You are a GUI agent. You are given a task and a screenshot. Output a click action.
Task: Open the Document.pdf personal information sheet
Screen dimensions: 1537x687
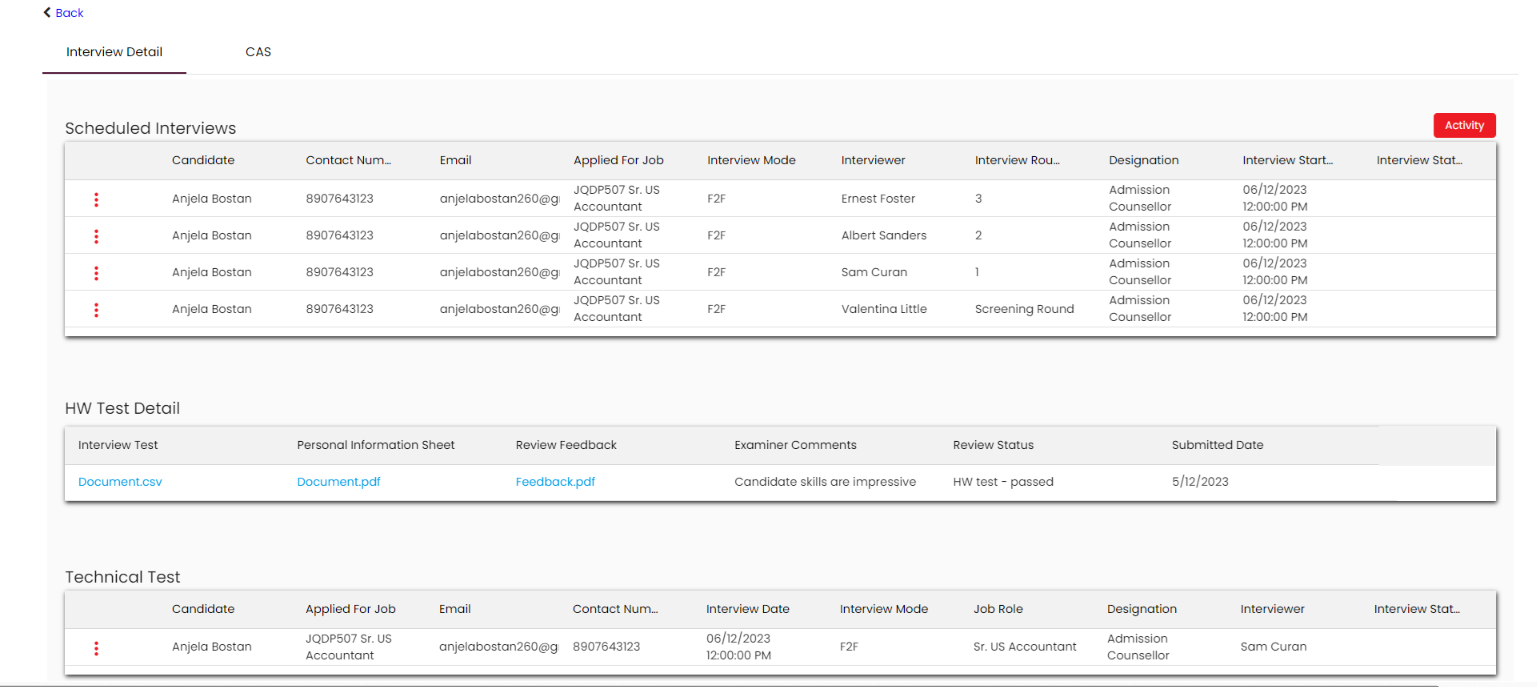pos(338,482)
